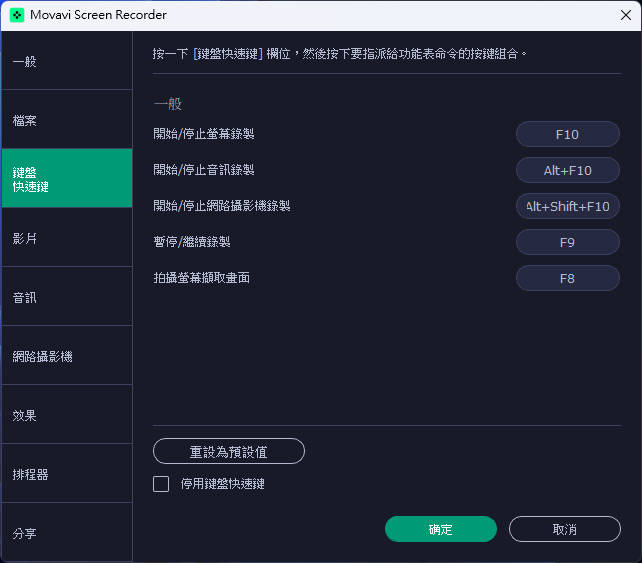Open the 排程器 tab
Viewport: 642px width, 563px height.
click(x=67, y=473)
